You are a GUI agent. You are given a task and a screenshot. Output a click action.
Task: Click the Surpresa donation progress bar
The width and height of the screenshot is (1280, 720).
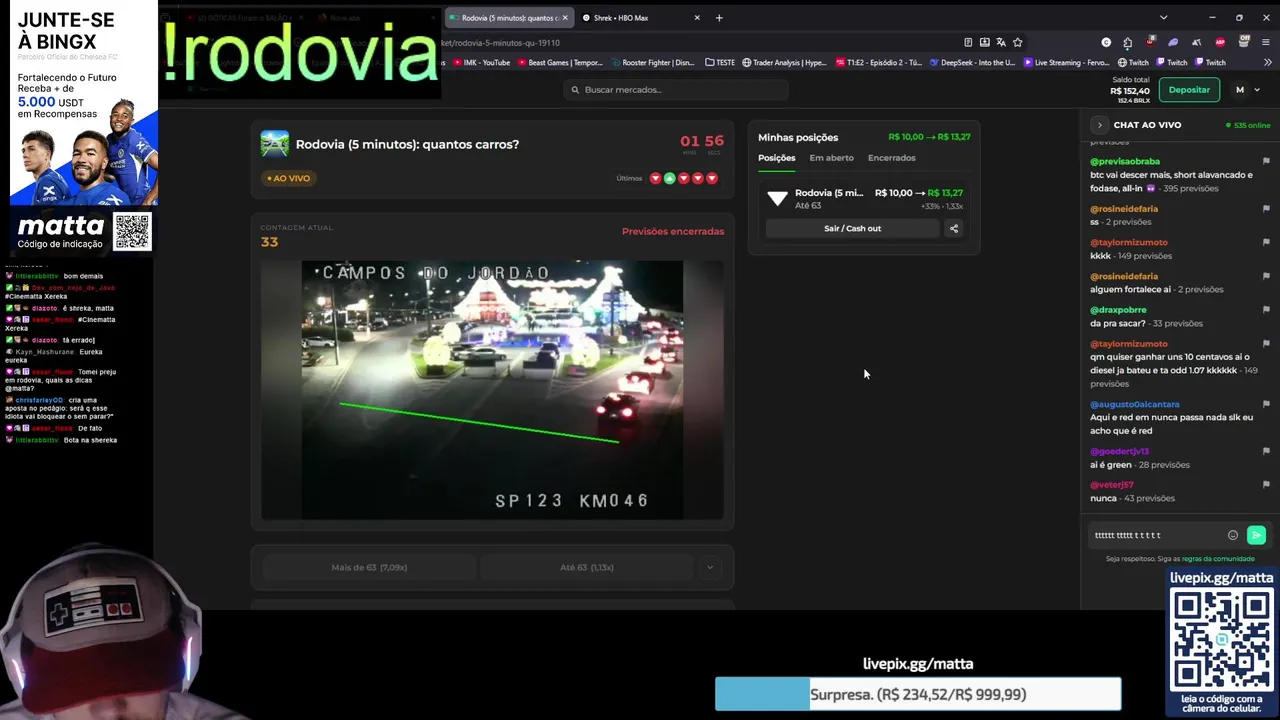[x=918, y=694]
